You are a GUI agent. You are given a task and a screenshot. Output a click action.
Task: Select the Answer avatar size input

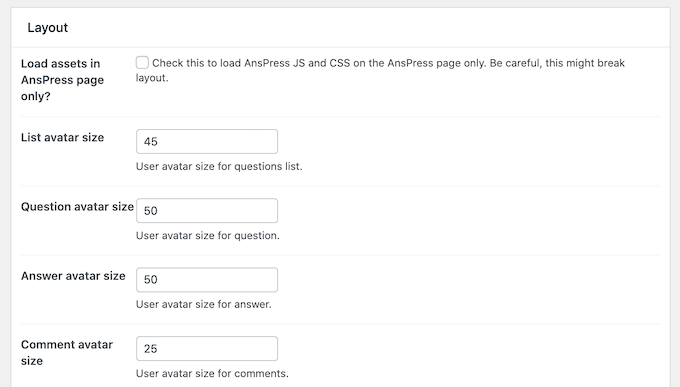click(x=207, y=279)
